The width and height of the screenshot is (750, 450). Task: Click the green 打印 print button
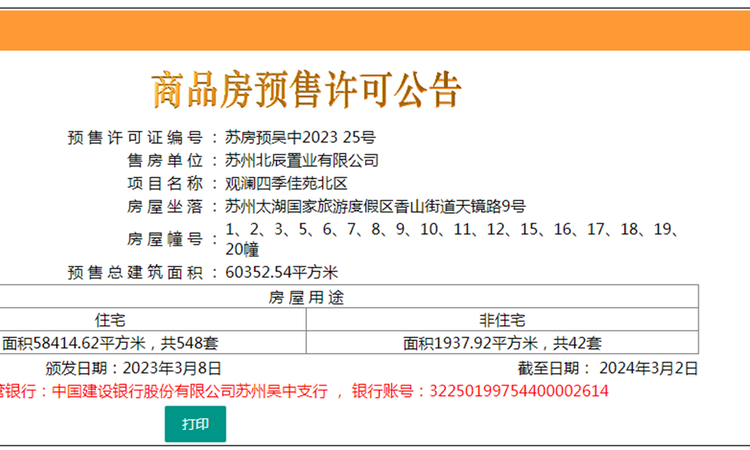(x=195, y=424)
